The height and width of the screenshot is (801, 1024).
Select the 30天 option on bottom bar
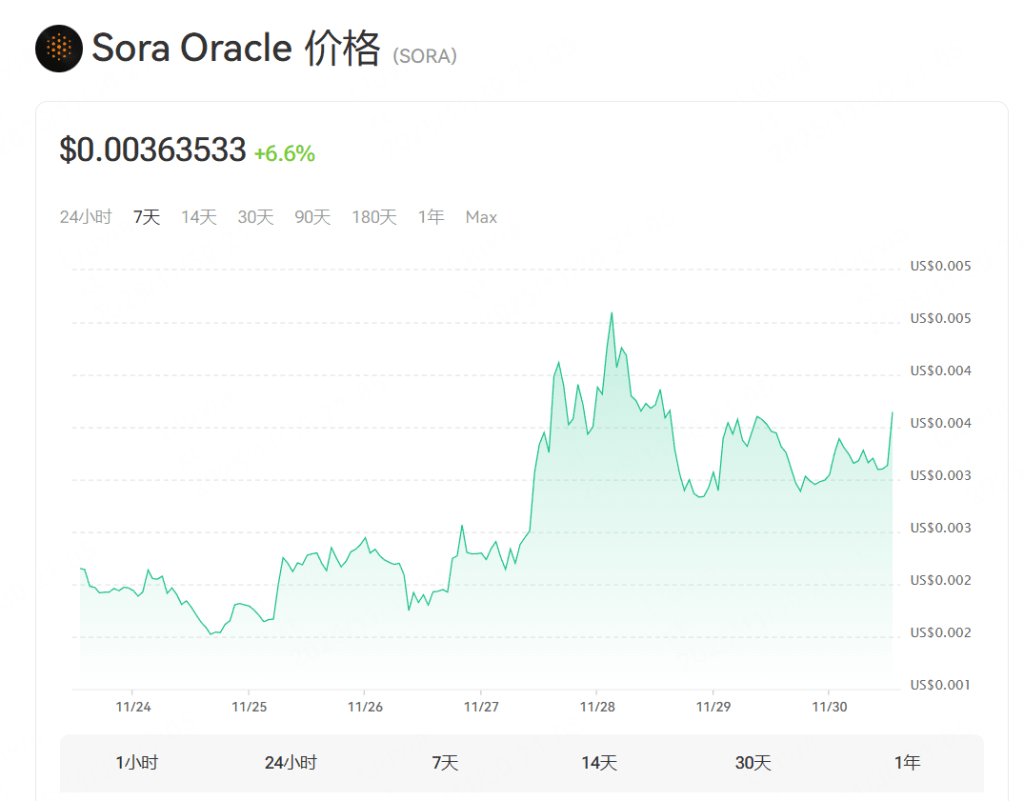click(x=752, y=762)
